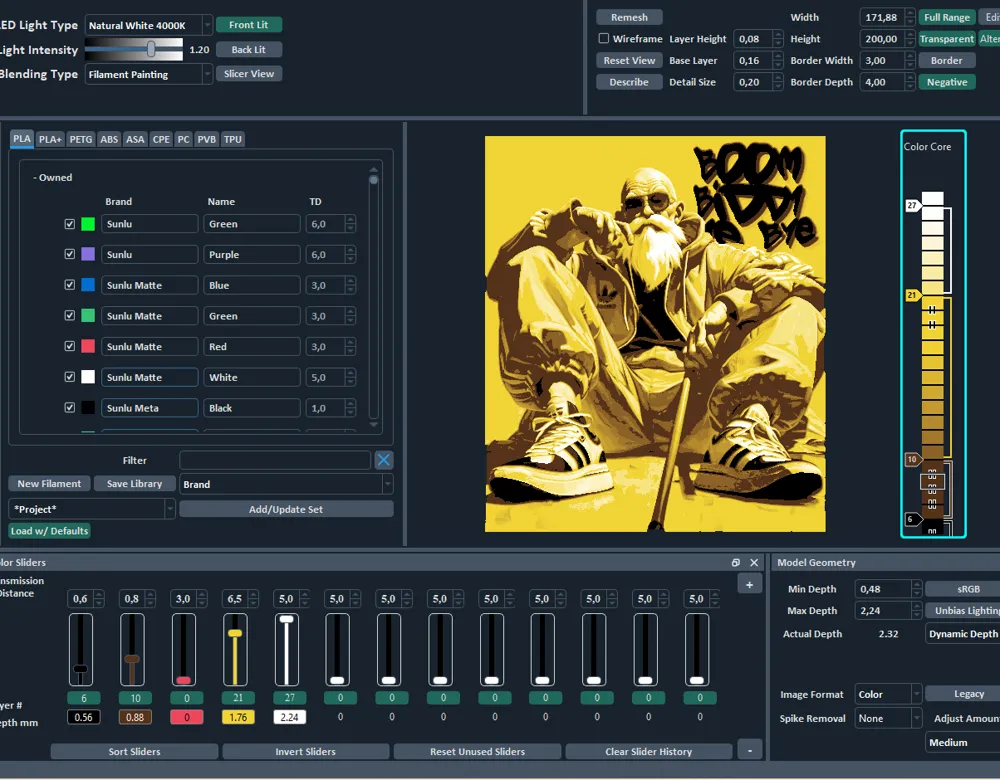Open the Medium adjust amount dropdown
This screenshot has height=780, width=1000.
click(962, 742)
